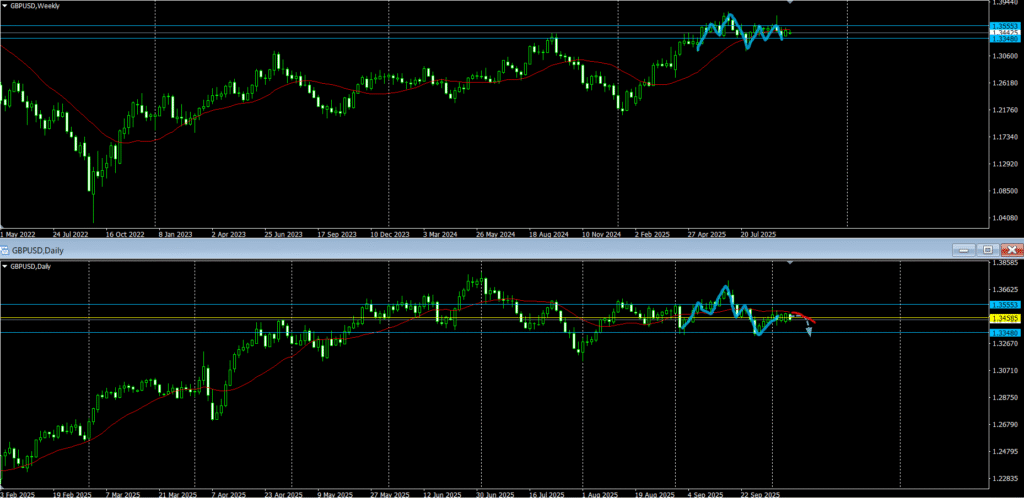The image size is (1024, 498).
Task: Click chart shift triangle on daily chart
Action: click(x=791, y=263)
